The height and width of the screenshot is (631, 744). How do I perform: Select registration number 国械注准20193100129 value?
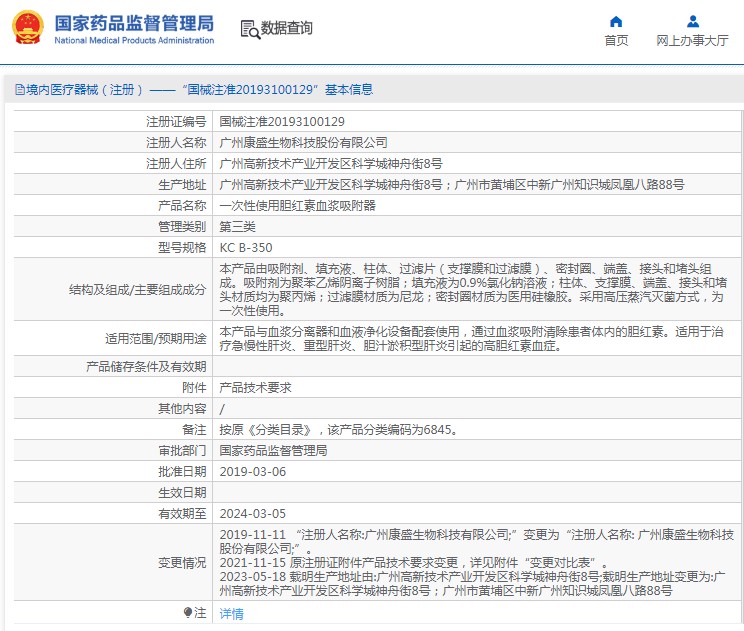tap(282, 122)
